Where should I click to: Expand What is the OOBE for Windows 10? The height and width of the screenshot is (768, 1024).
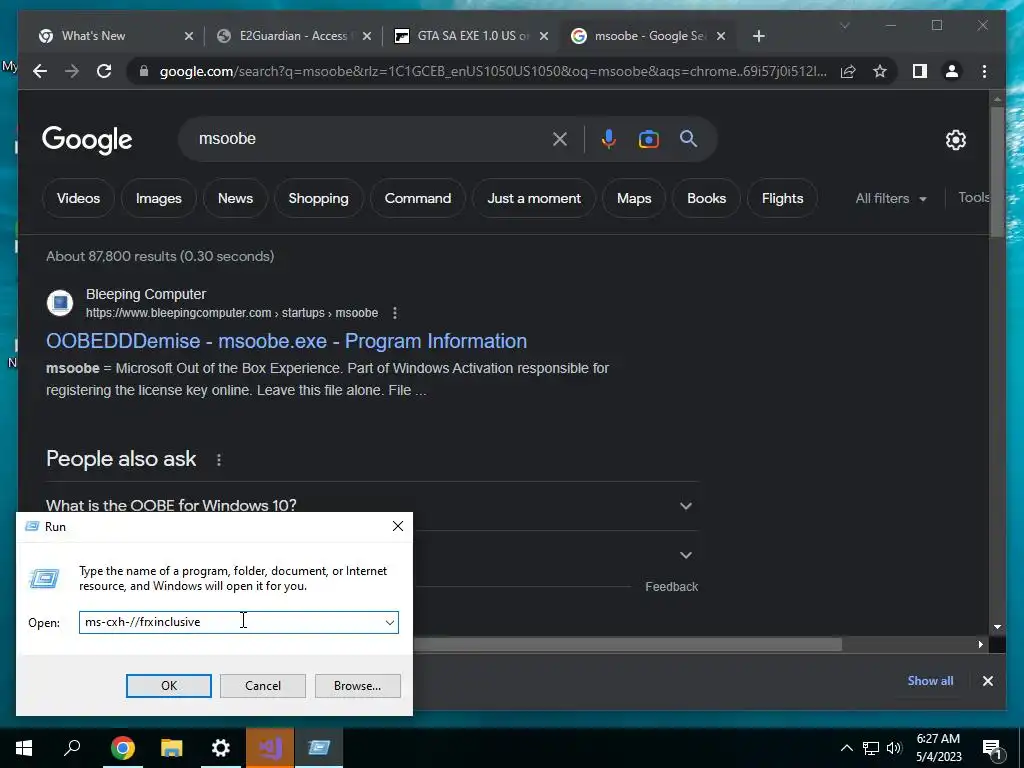(x=372, y=505)
